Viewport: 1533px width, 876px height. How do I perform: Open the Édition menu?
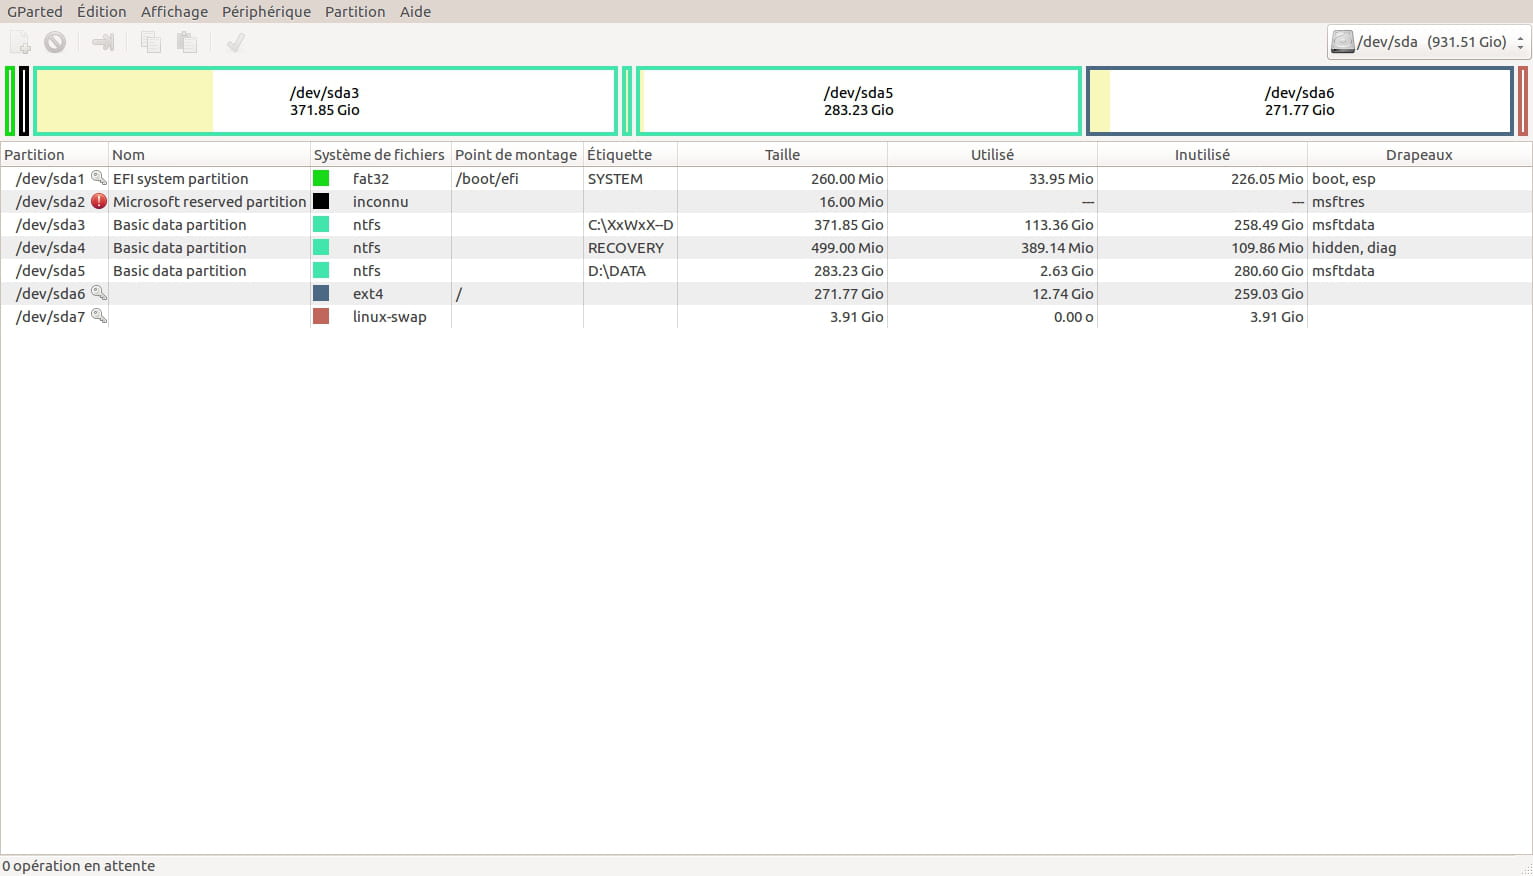(101, 12)
